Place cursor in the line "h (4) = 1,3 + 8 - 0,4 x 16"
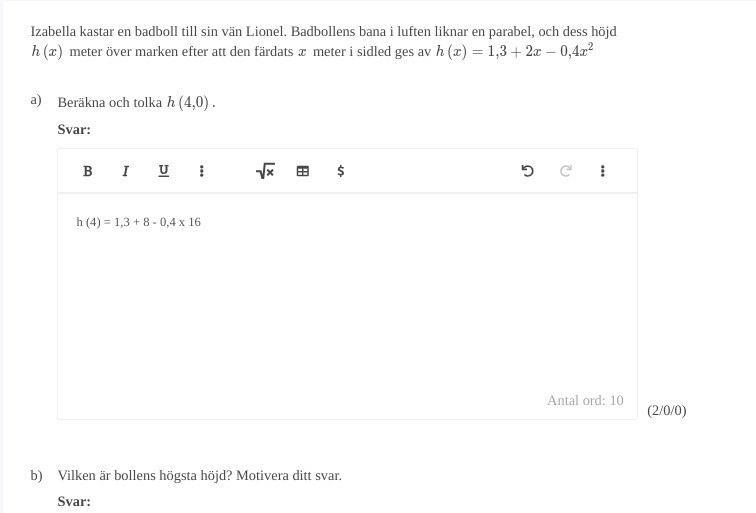 pos(138,222)
